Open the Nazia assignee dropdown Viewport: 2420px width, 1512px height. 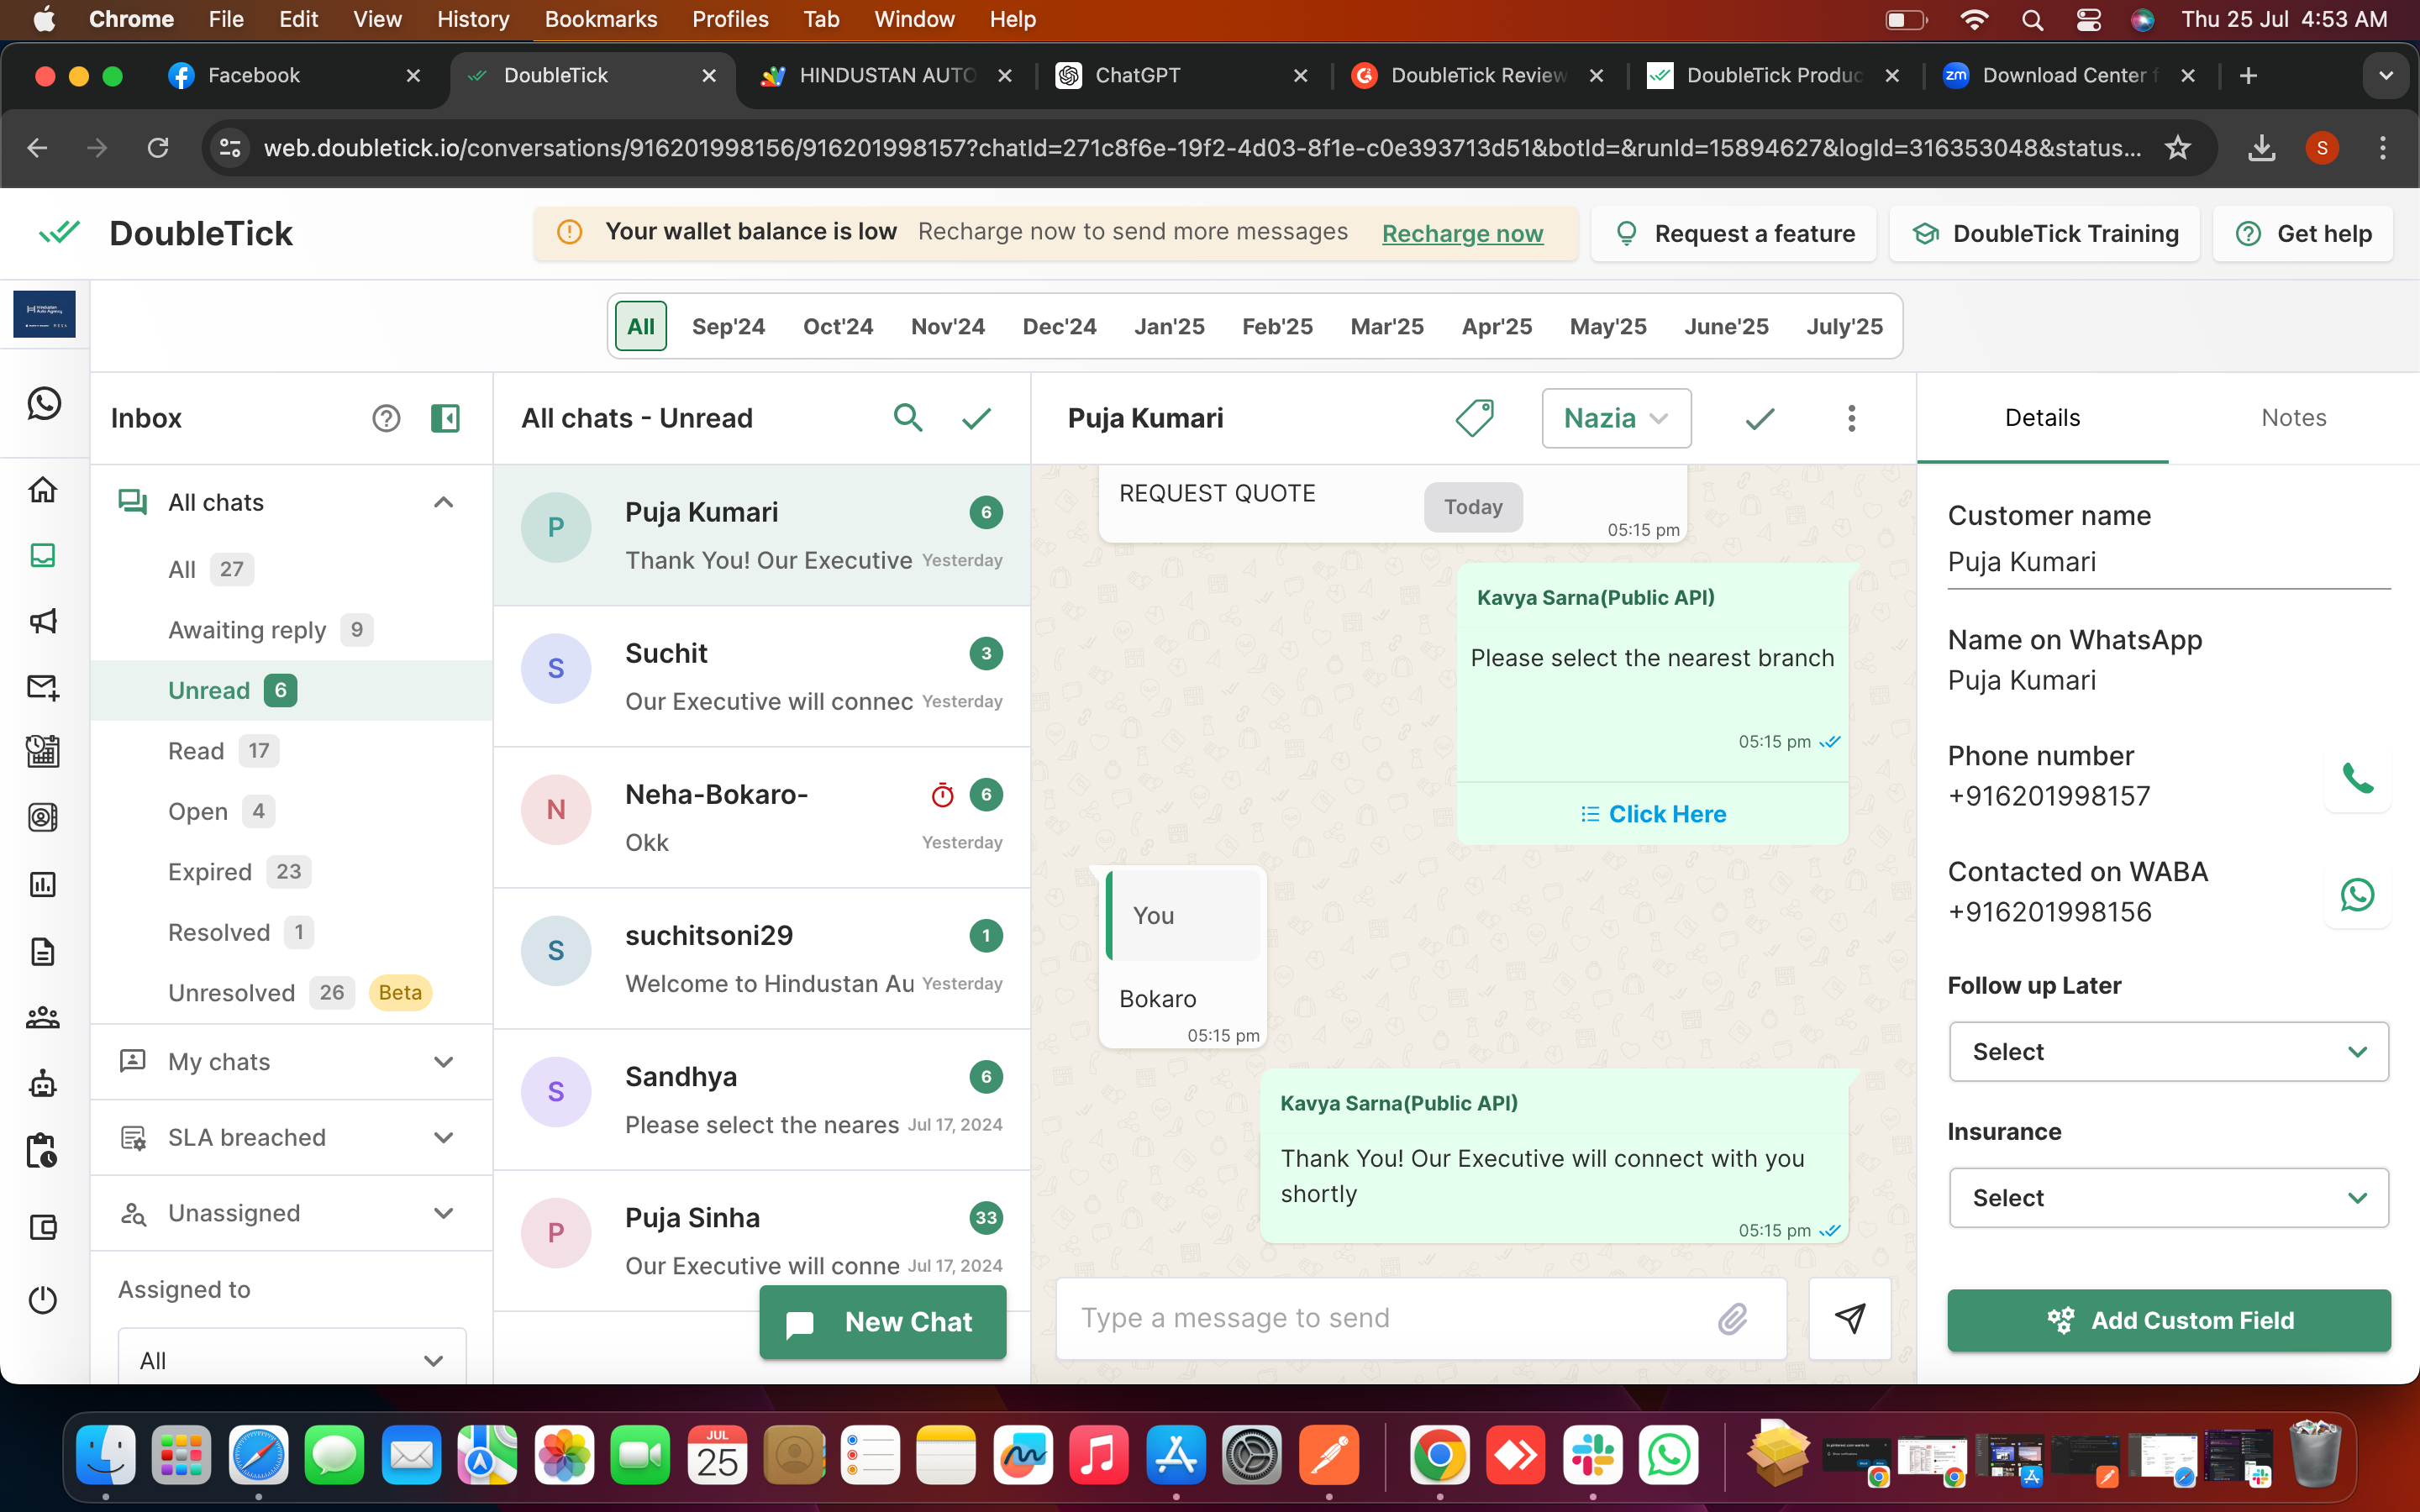pos(1616,418)
